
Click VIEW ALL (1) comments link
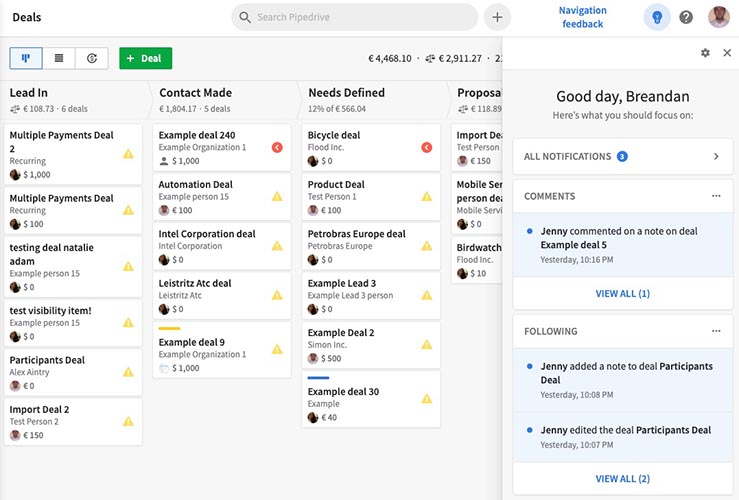point(623,294)
